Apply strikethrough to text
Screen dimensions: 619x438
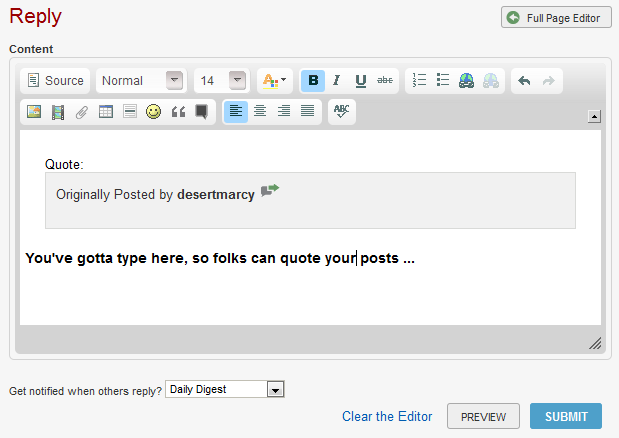(x=385, y=81)
